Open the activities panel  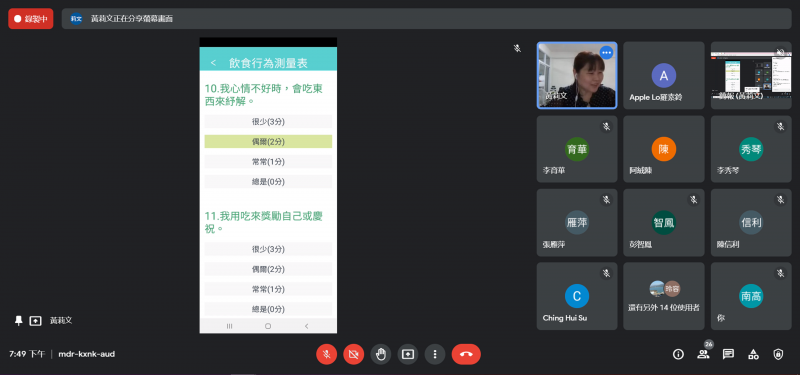[x=753, y=354]
